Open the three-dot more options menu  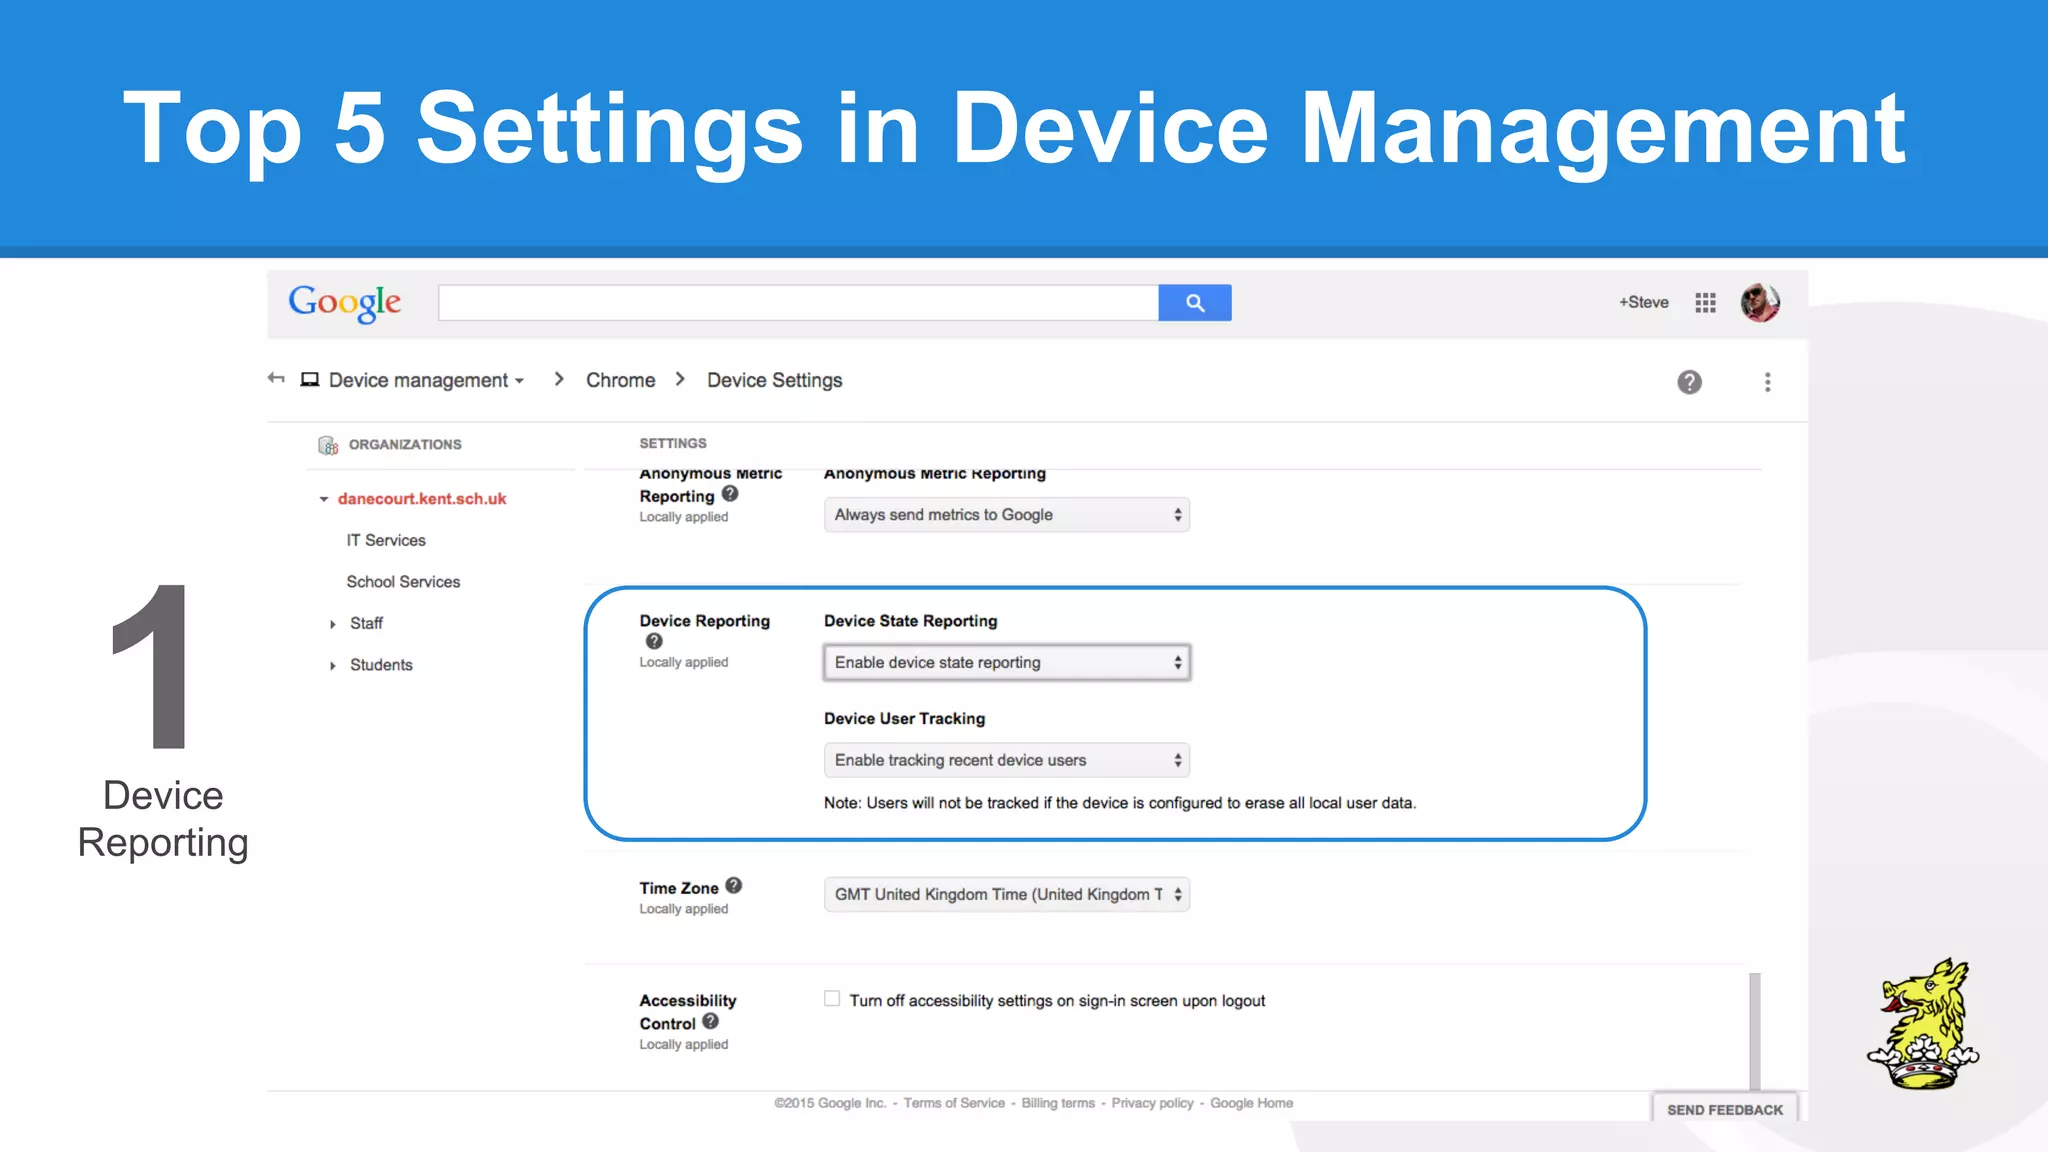point(1767,382)
